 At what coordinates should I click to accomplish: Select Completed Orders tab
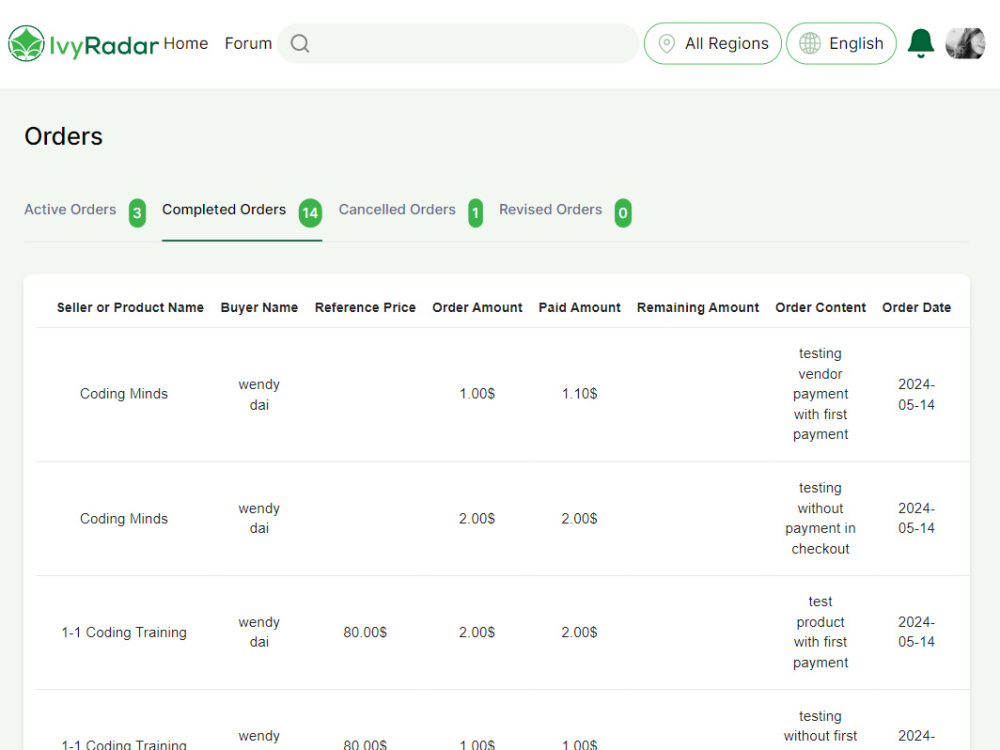pos(224,210)
